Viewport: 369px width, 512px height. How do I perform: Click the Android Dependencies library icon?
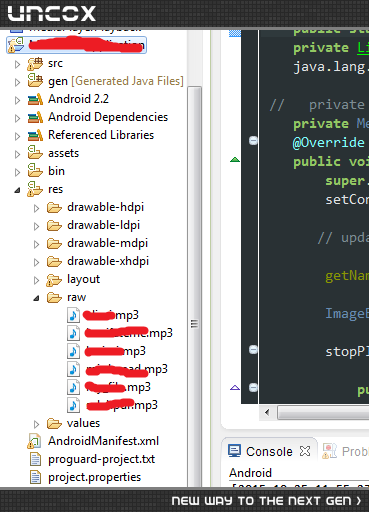pos(35,117)
